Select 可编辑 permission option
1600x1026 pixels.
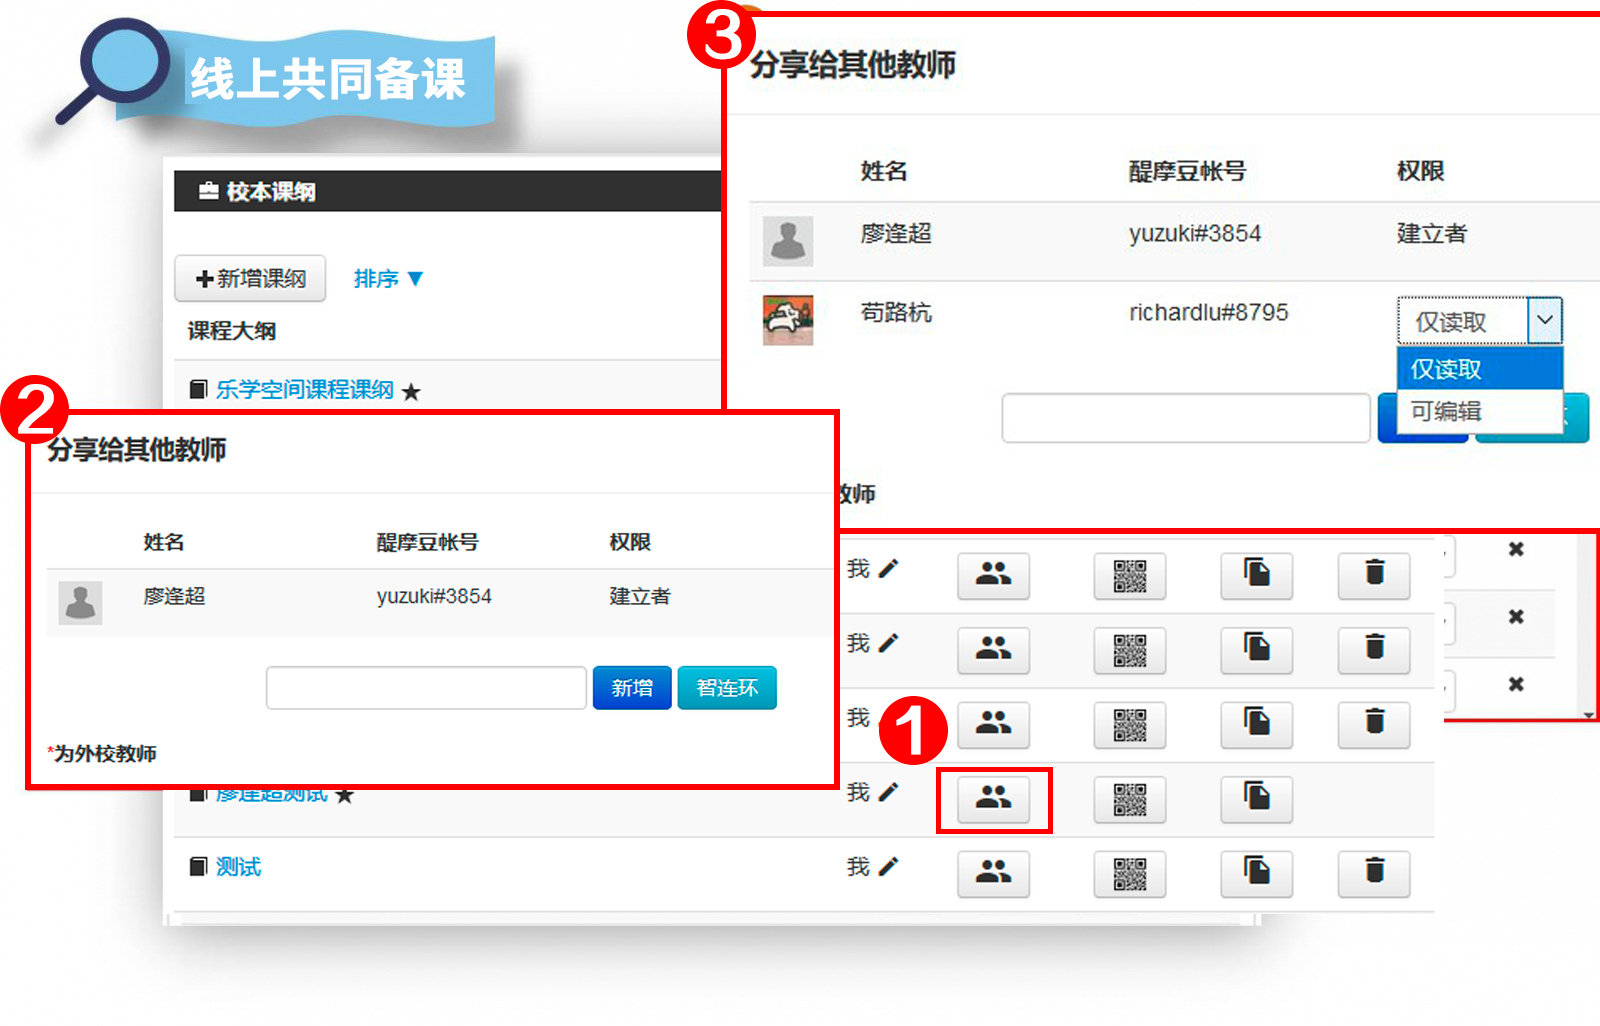[x=1447, y=411]
